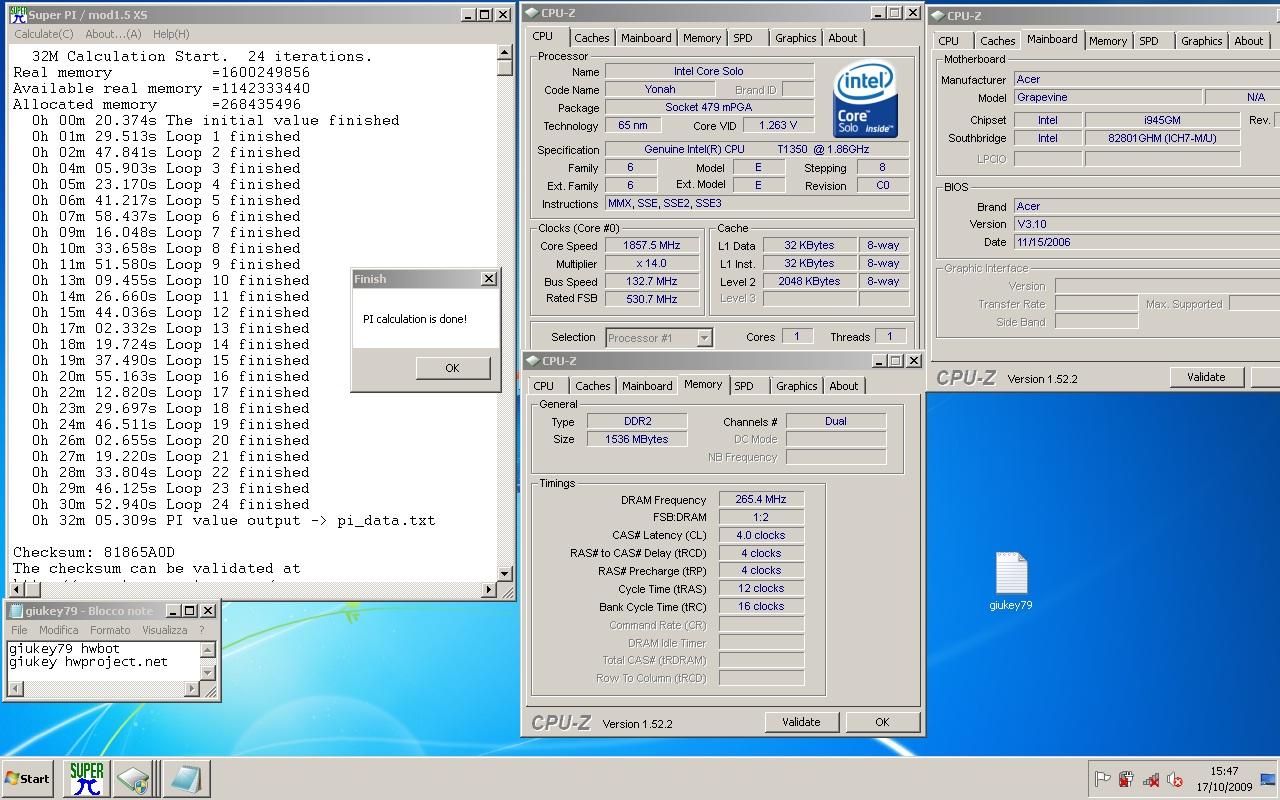Screen dimensions: 1280x800
Task: Click Validate in the Mainboard window
Action: tap(1206, 377)
